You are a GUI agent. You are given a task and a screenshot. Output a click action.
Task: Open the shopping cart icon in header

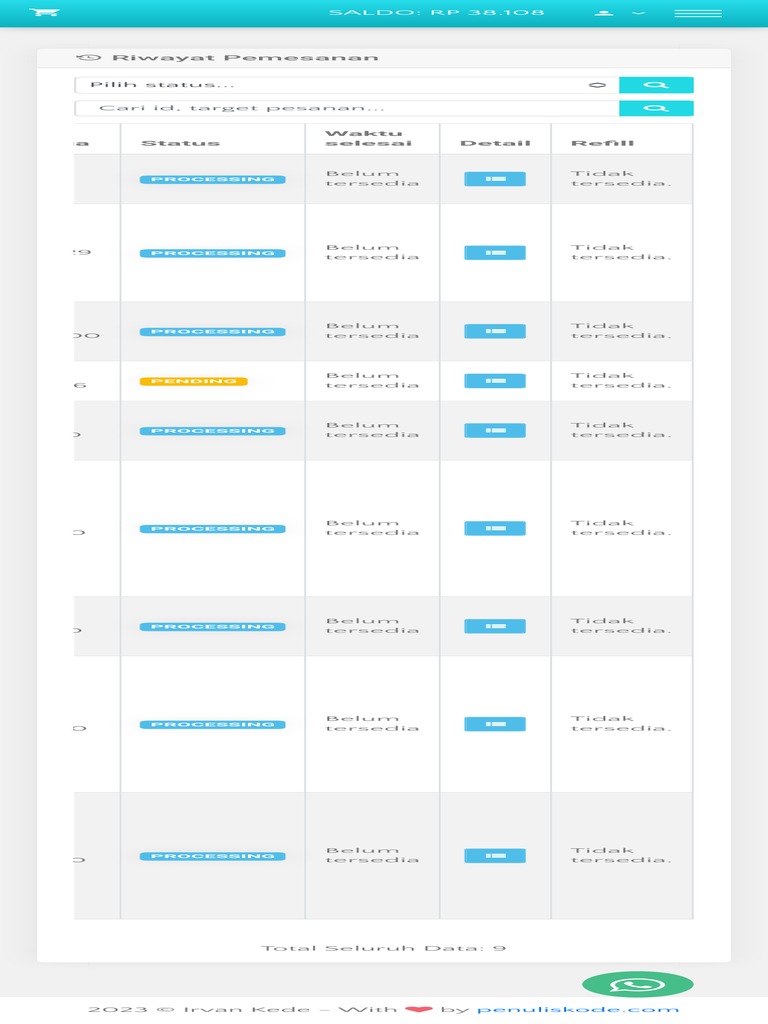(x=45, y=13)
